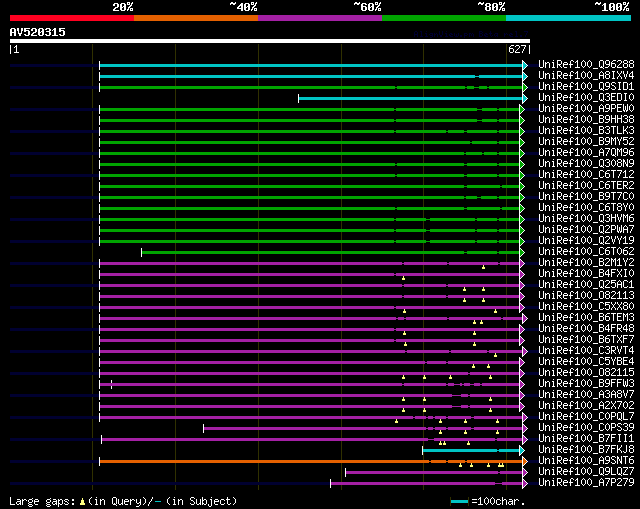Viewport: 640px width, 509px height.
Task: Click the cyan ~100% identity legend swatch
Action: [568, 18]
